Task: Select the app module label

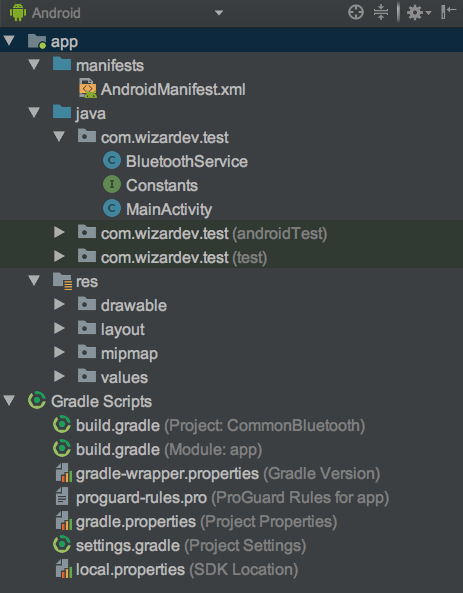Action: point(64,42)
